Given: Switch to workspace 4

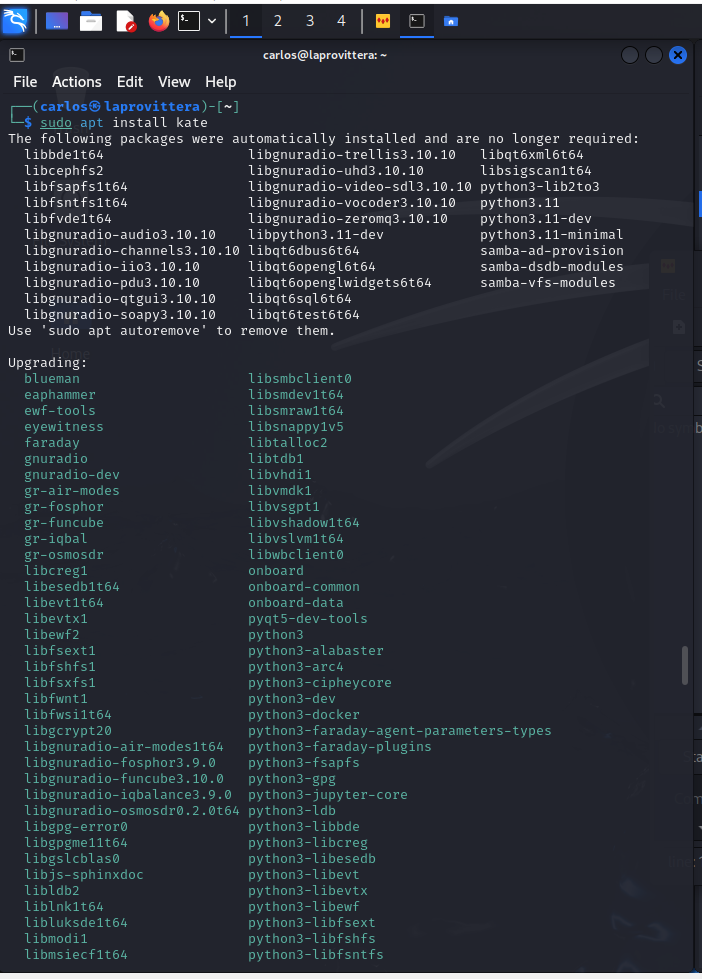Looking at the screenshot, I should click(x=341, y=21).
